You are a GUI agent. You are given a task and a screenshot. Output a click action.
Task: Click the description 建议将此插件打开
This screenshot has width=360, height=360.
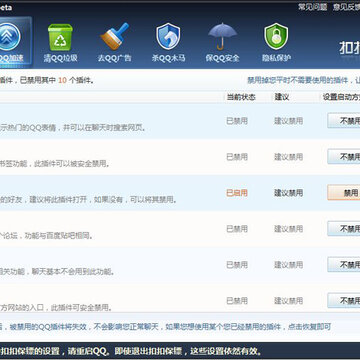pos(59,200)
